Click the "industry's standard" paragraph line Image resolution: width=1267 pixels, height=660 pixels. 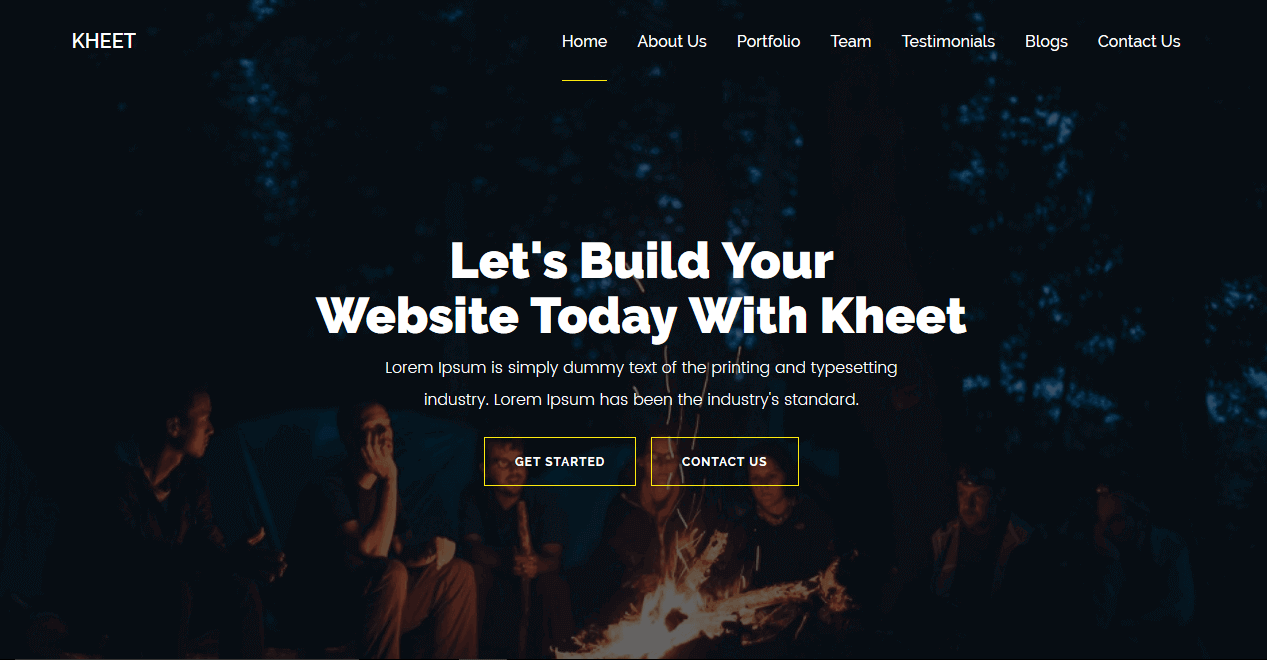coord(641,399)
